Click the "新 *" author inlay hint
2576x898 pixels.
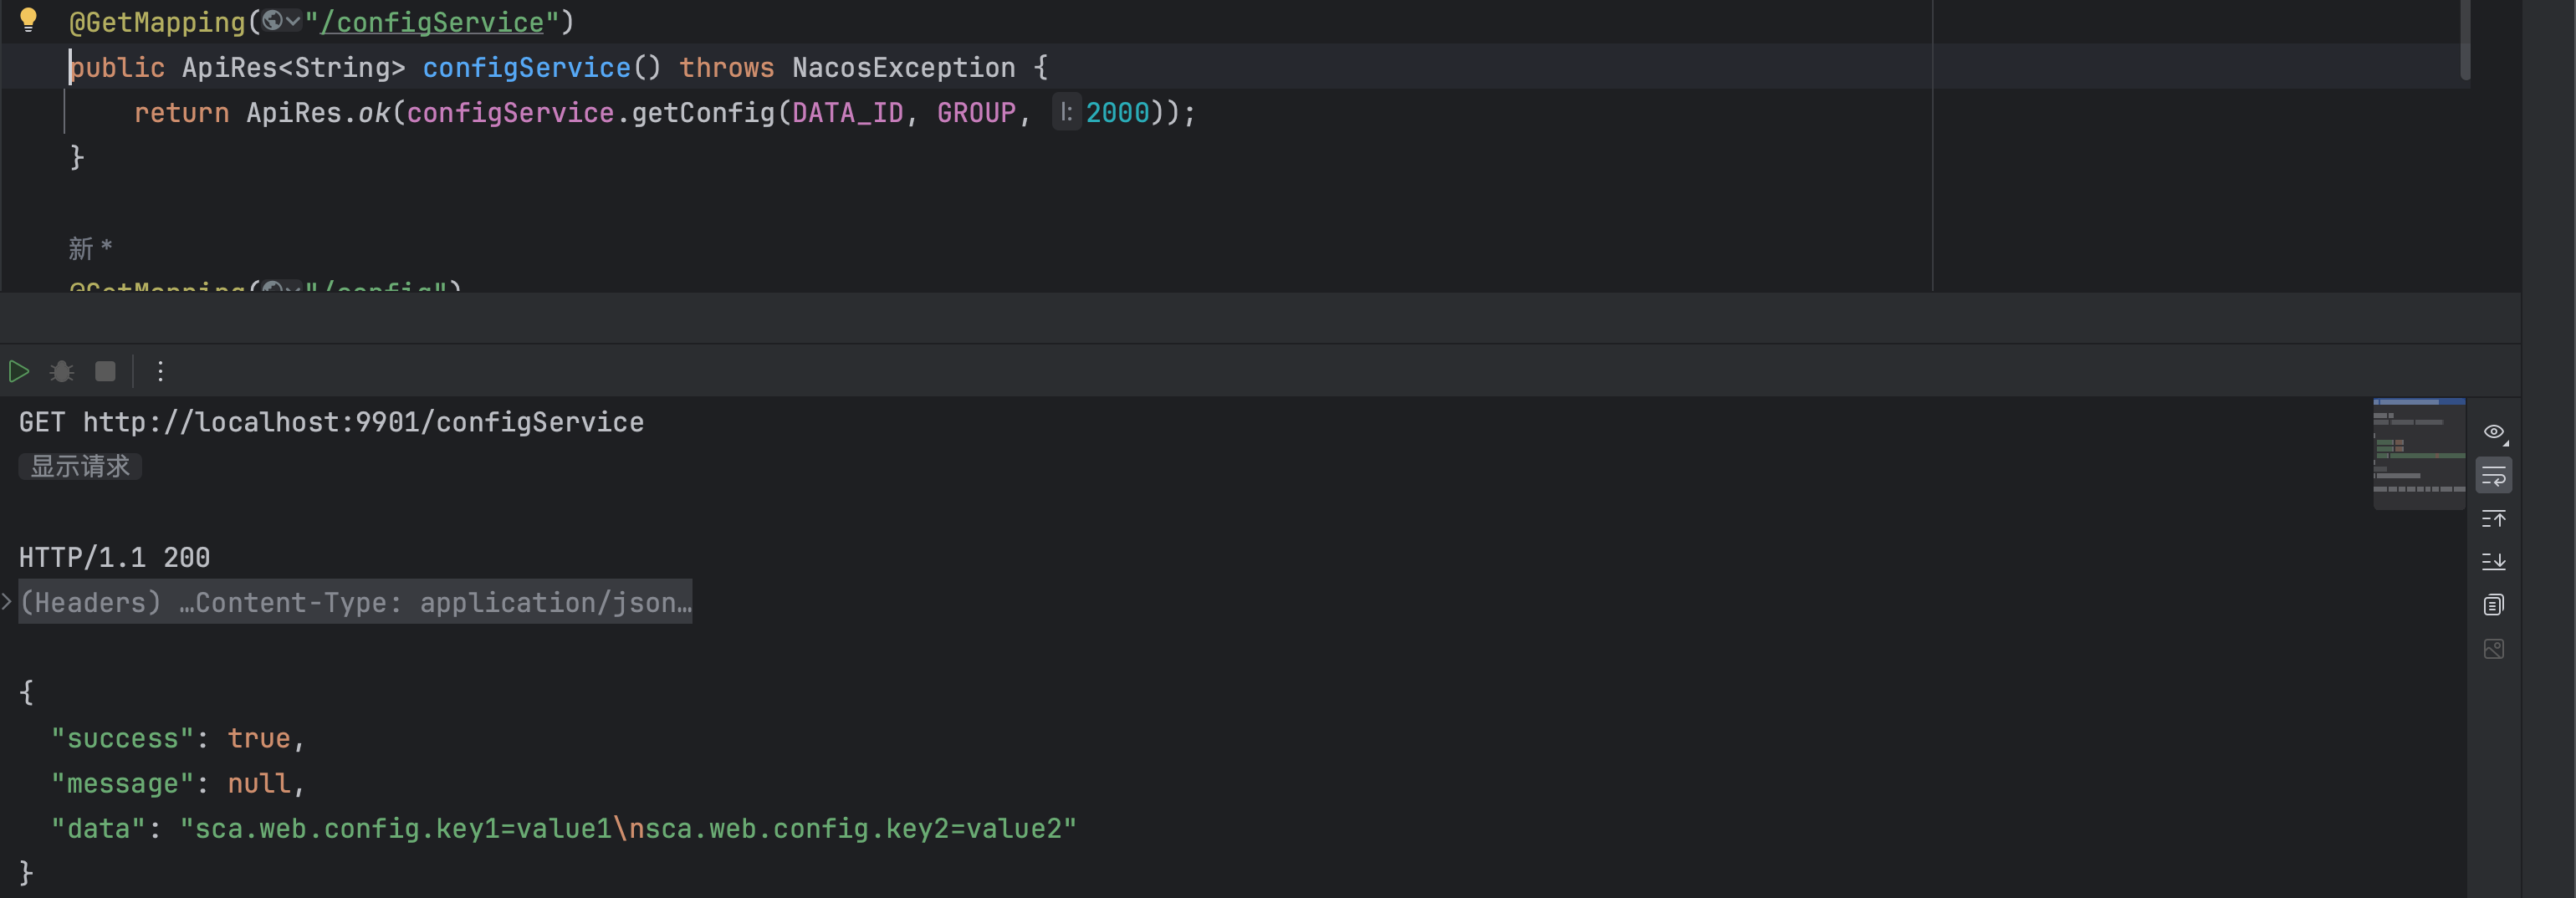(x=90, y=247)
